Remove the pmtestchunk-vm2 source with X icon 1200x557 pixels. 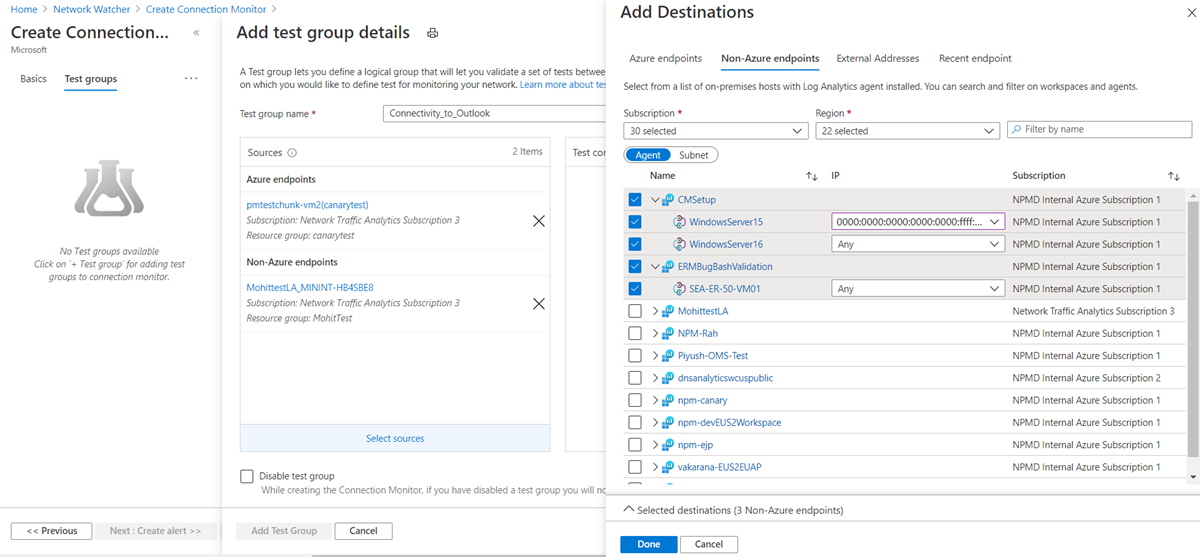click(538, 221)
